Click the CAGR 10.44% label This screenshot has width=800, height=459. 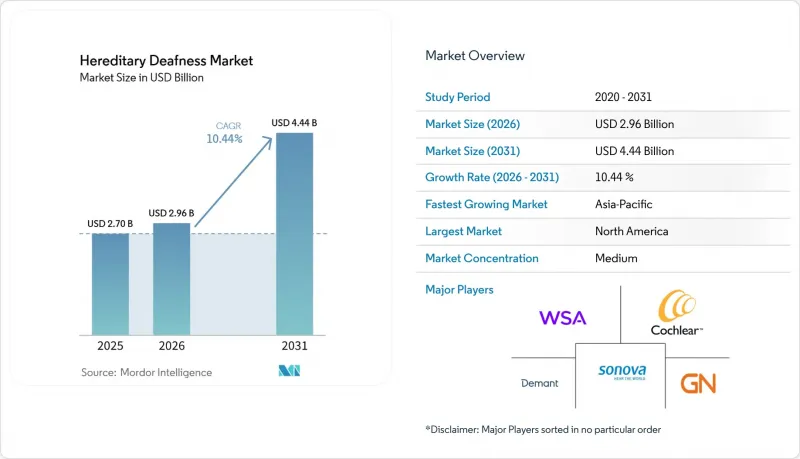[224, 133]
